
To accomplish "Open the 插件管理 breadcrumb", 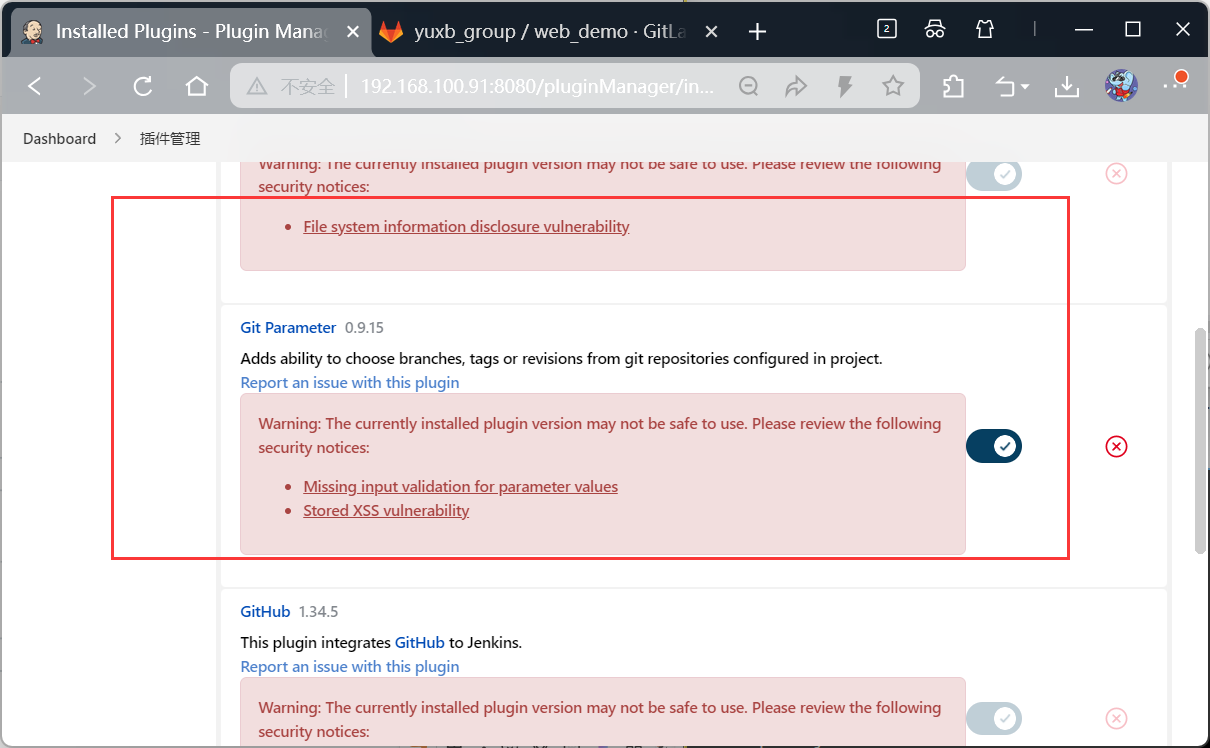I will point(170,139).
